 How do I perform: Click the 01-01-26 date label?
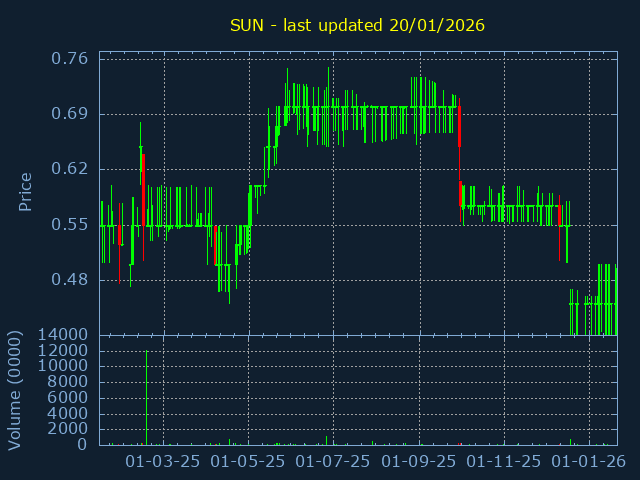coord(589,462)
